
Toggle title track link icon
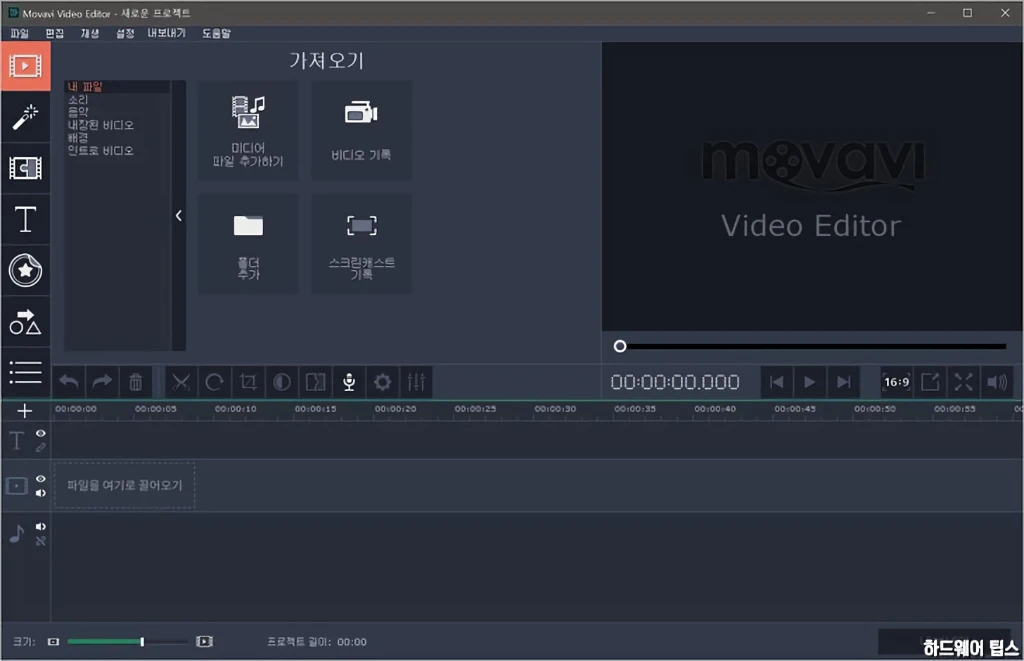tap(40, 447)
